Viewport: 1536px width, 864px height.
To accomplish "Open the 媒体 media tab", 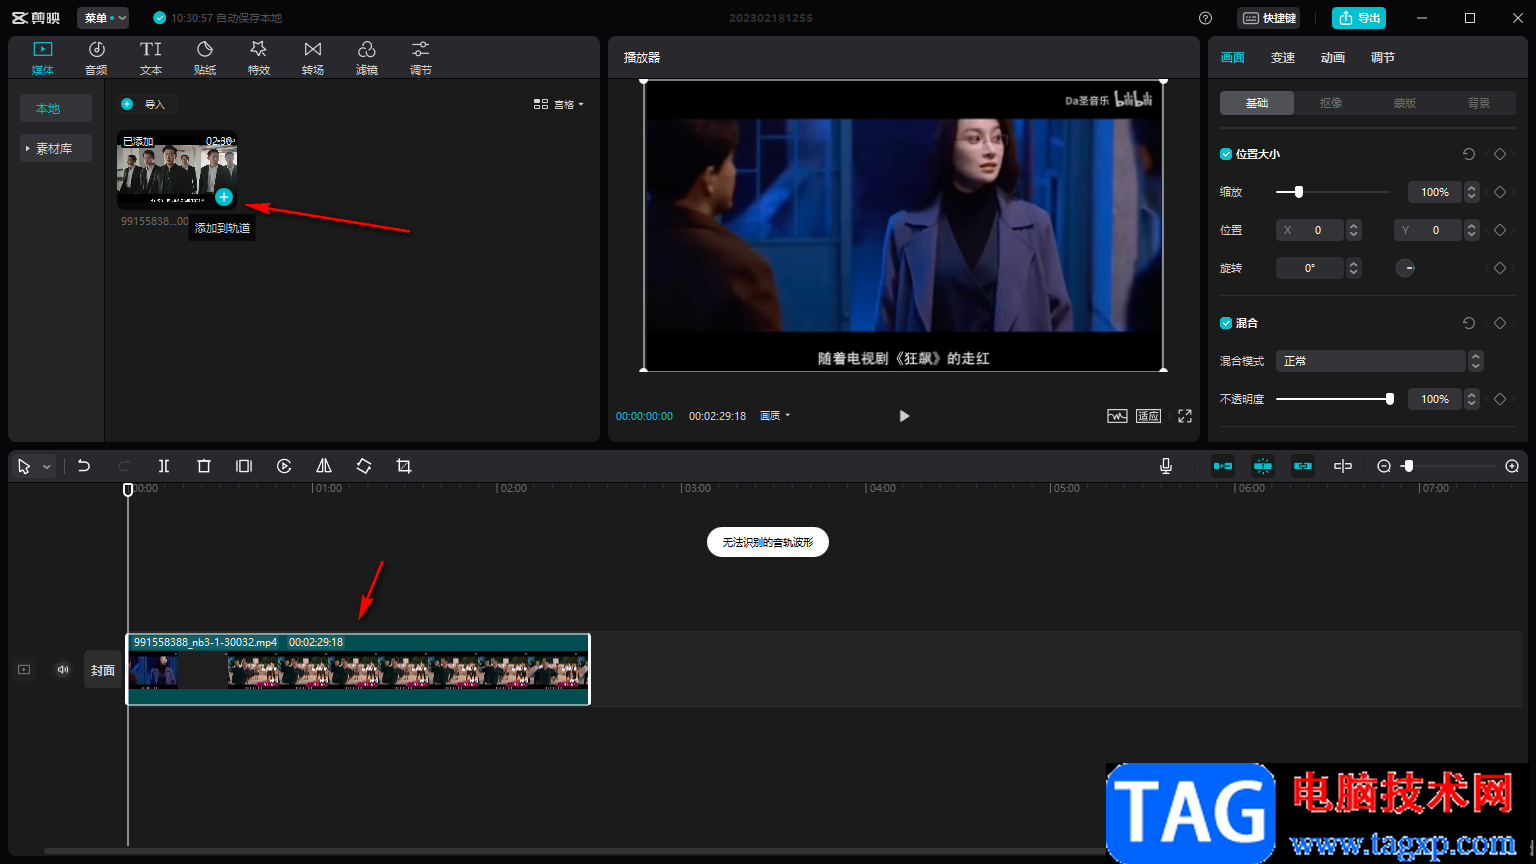I will pyautogui.click(x=42, y=58).
